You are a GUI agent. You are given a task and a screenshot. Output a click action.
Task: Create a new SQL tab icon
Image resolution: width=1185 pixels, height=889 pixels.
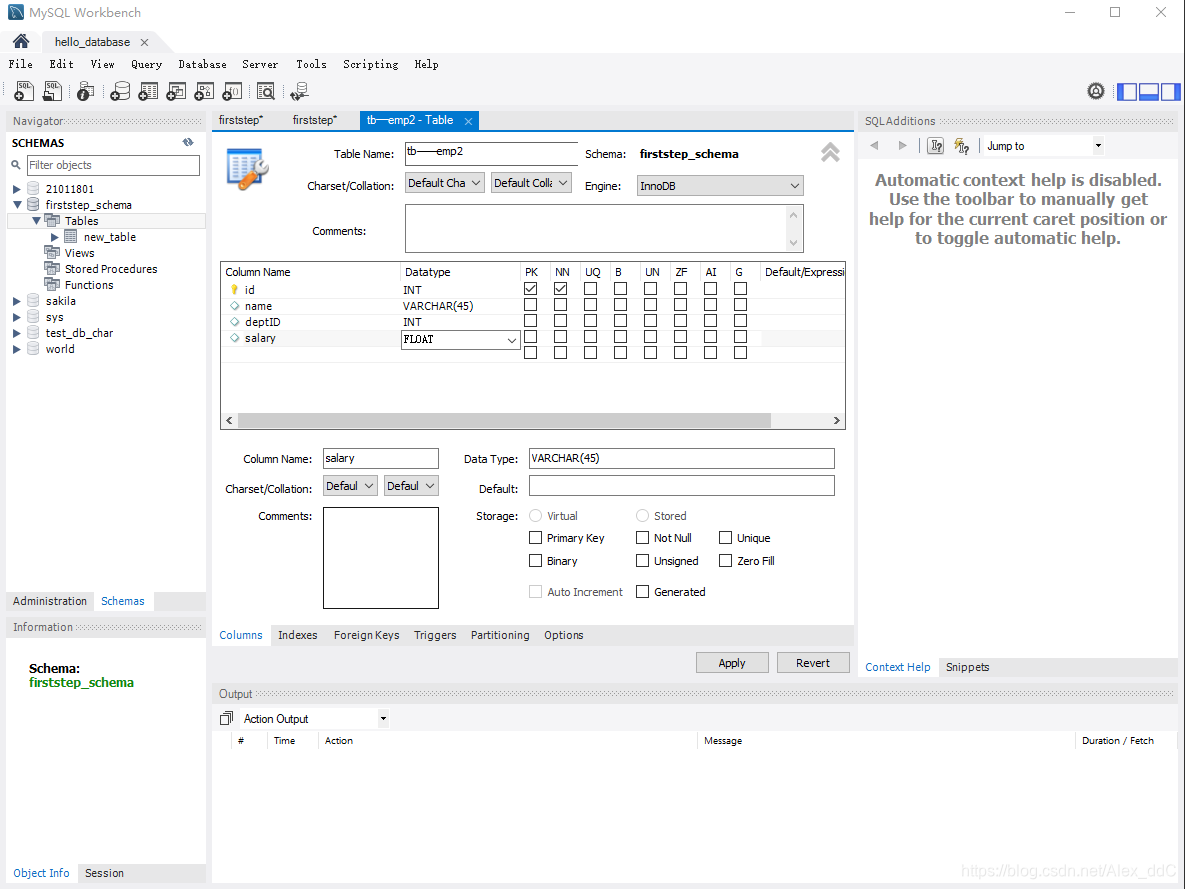[x=23, y=91]
